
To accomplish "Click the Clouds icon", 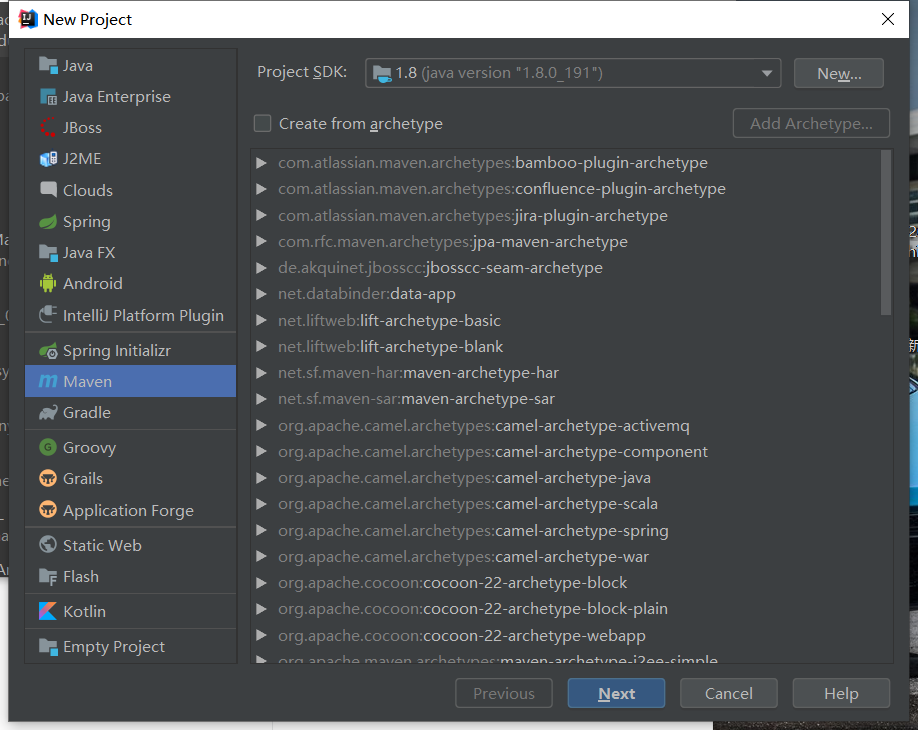I will [48, 190].
